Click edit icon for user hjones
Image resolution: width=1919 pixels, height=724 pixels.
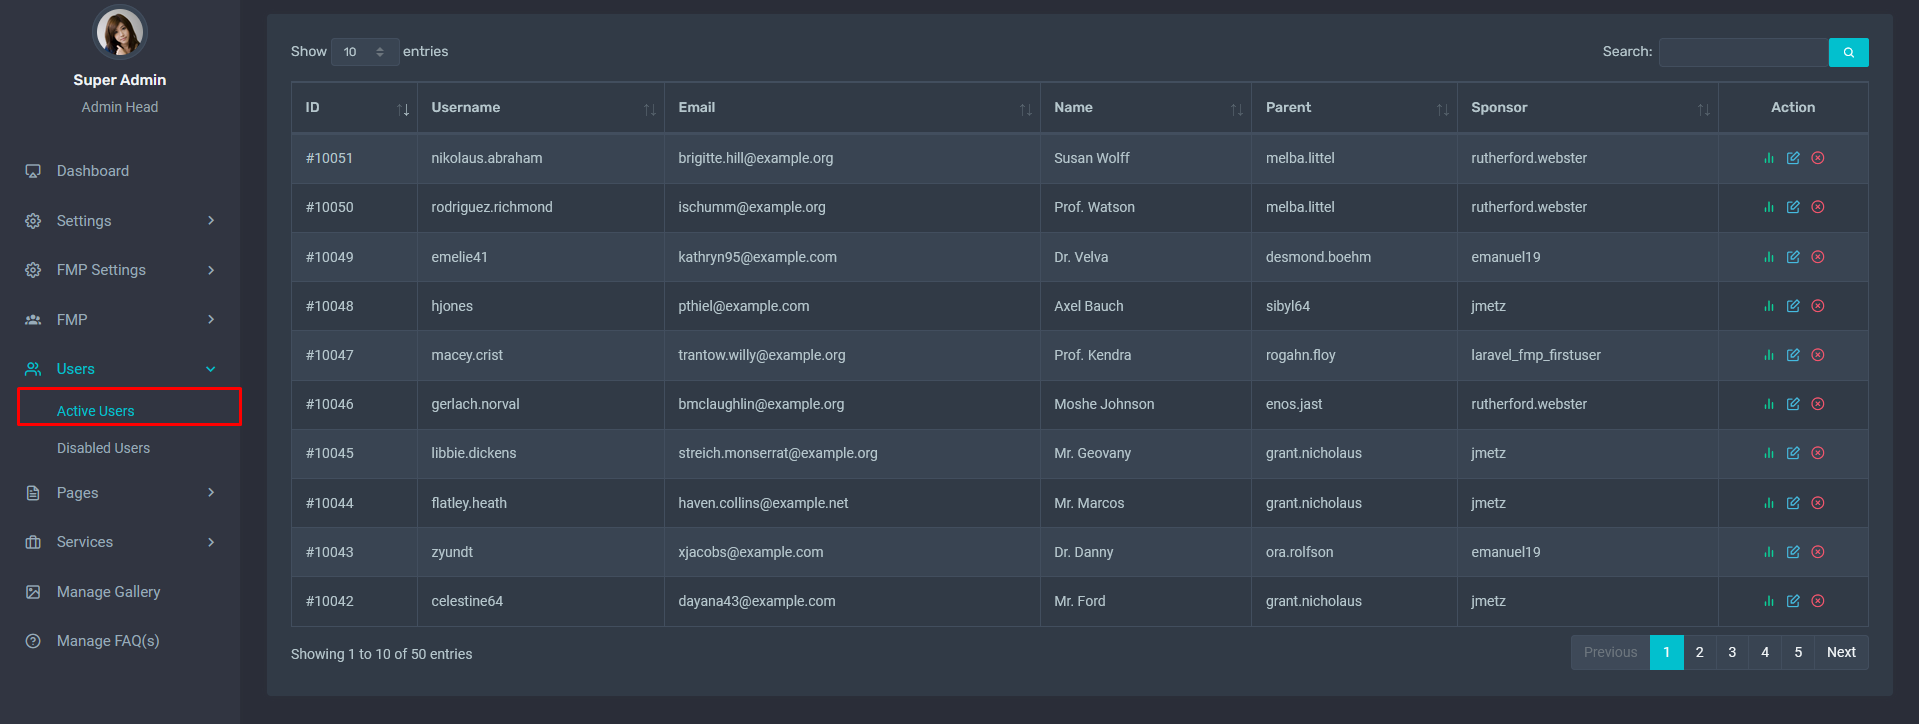(x=1793, y=306)
